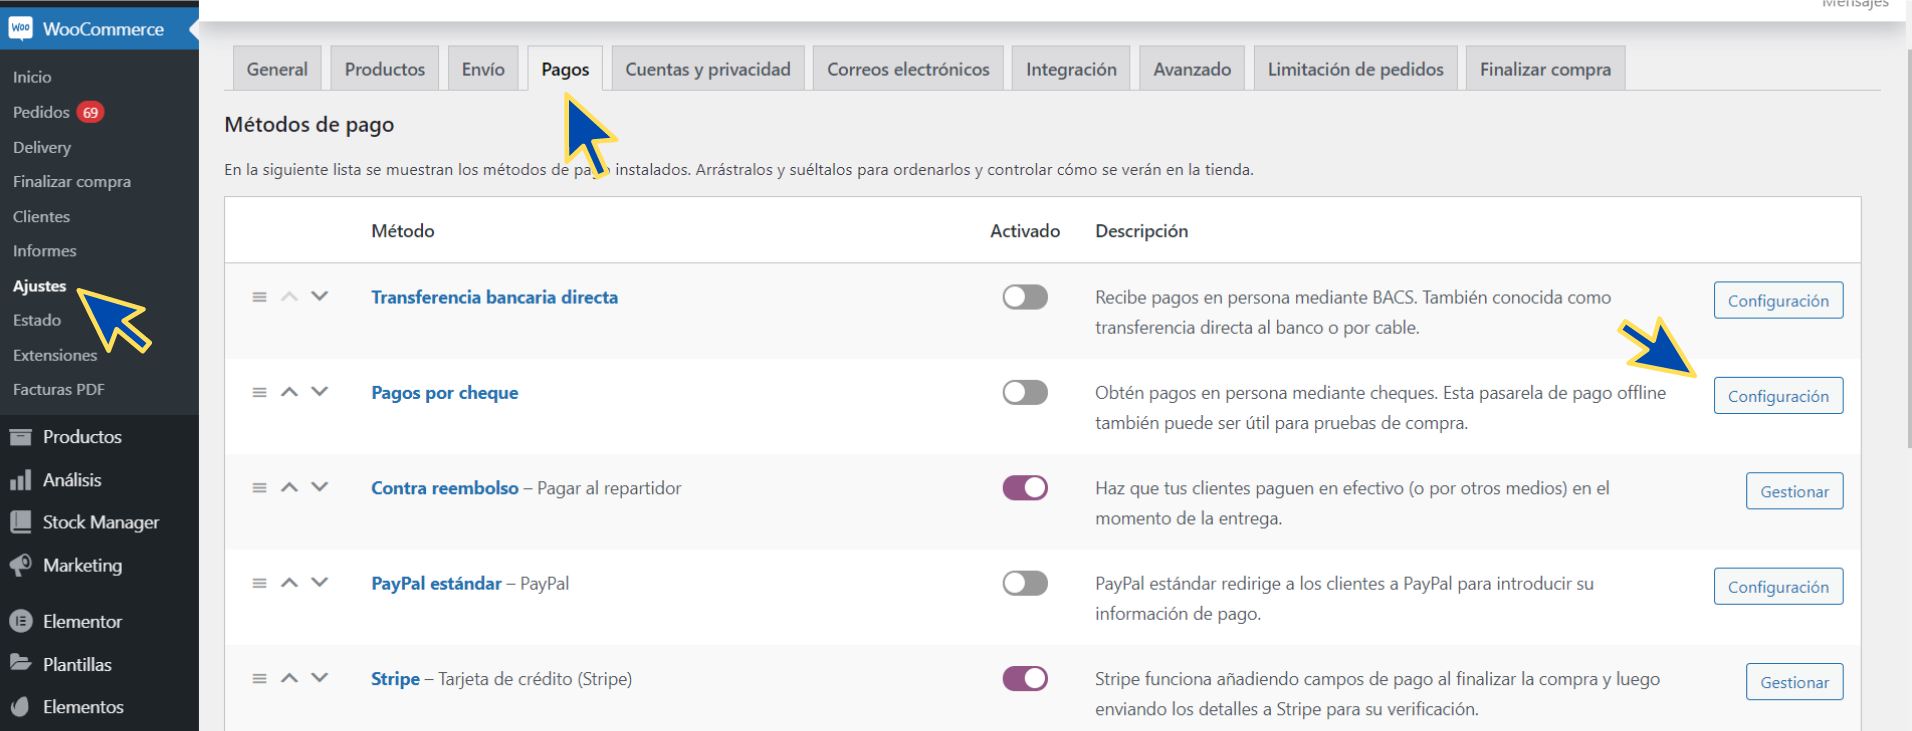Enable Transferencia bancaria directa toggle
Image resolution: width=1912 pixels, height=731 pixels.
point(1025,297)
